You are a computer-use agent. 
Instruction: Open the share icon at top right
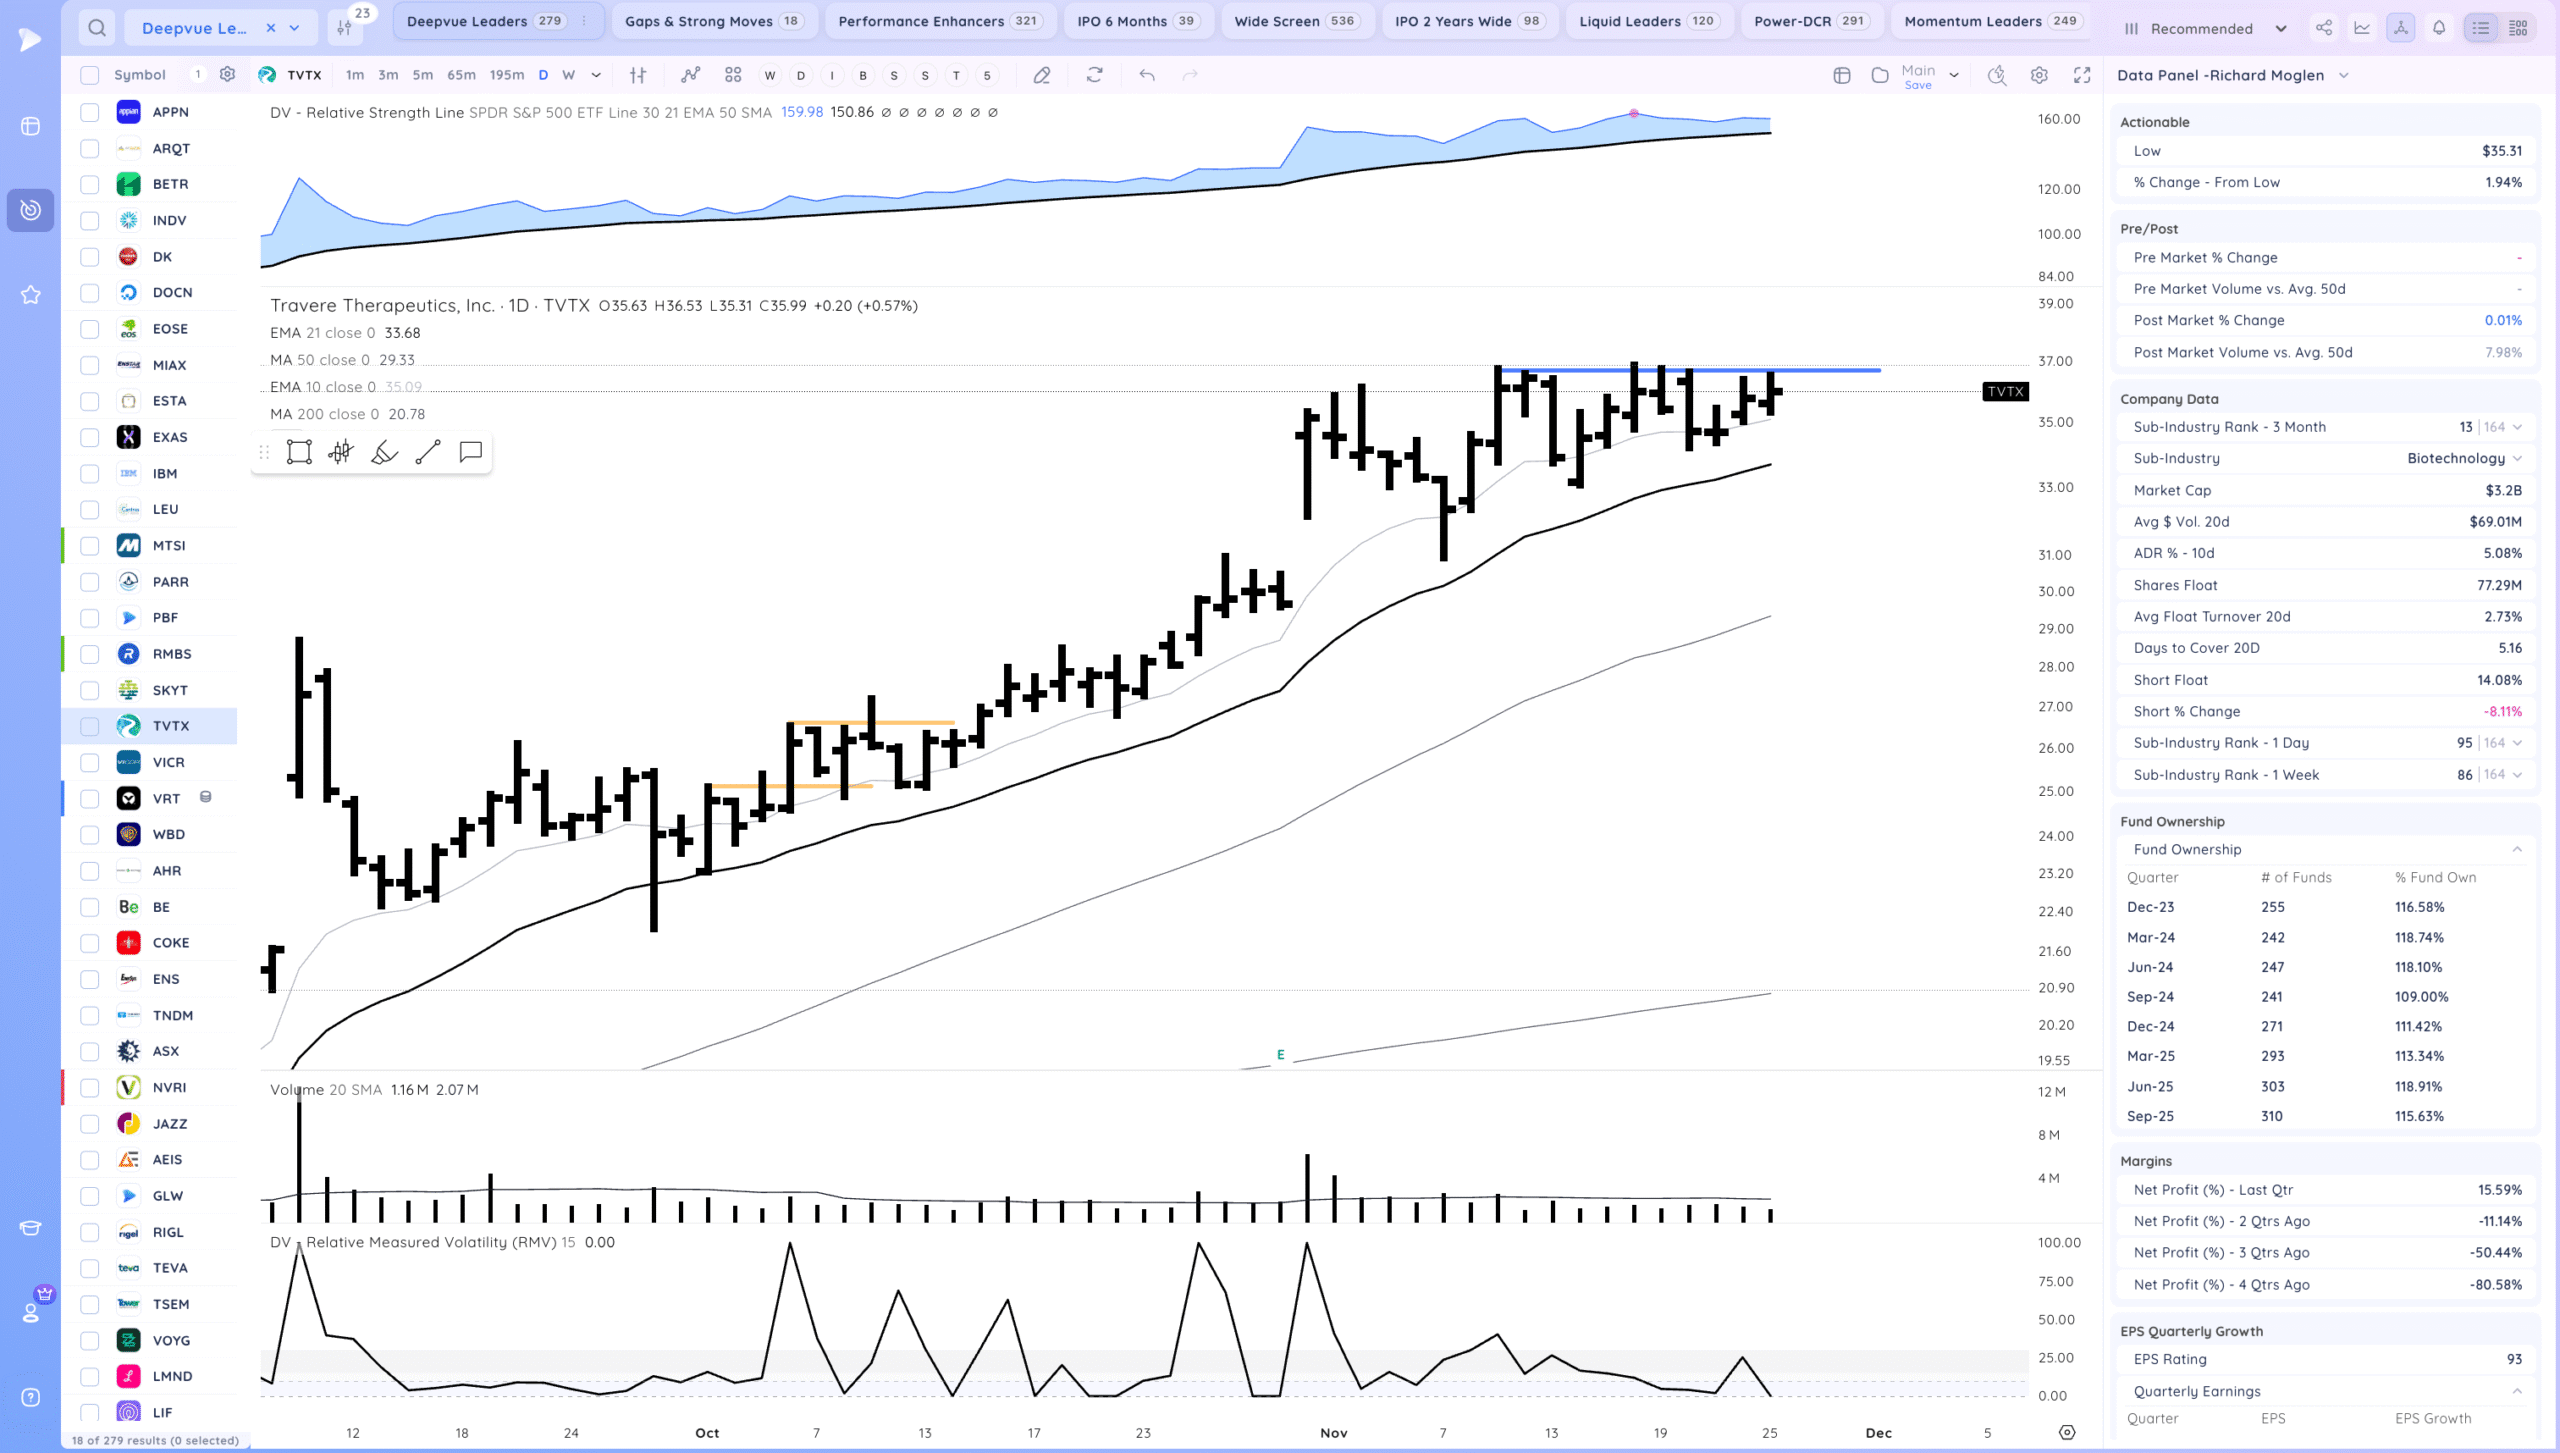[2324, 28]
